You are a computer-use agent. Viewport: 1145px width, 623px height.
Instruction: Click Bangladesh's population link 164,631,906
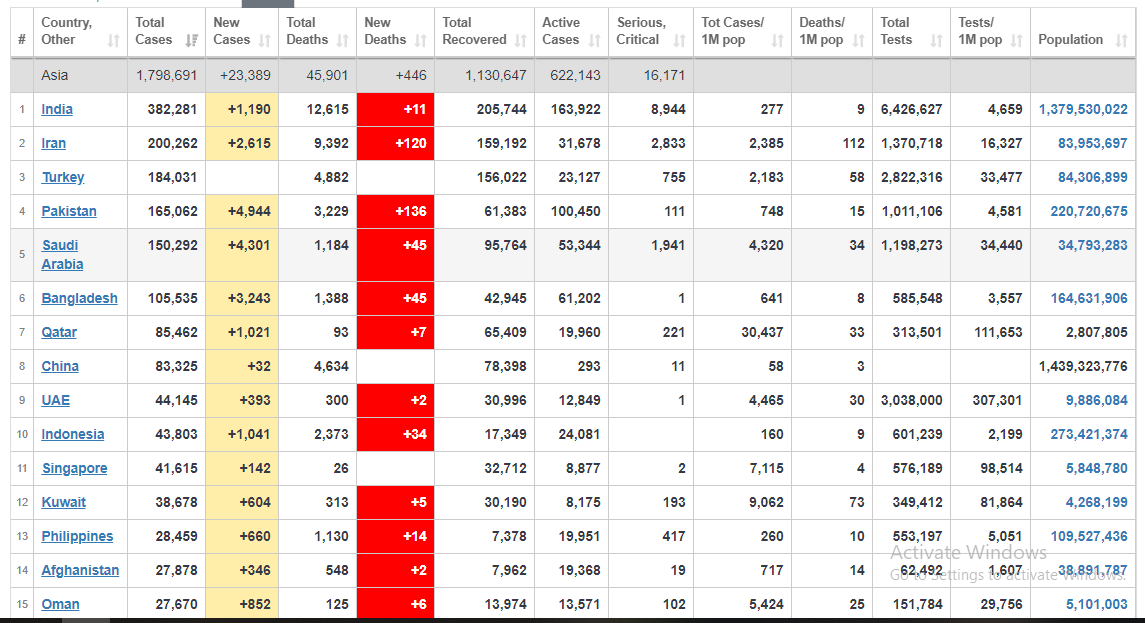[x=1089, y=298]
